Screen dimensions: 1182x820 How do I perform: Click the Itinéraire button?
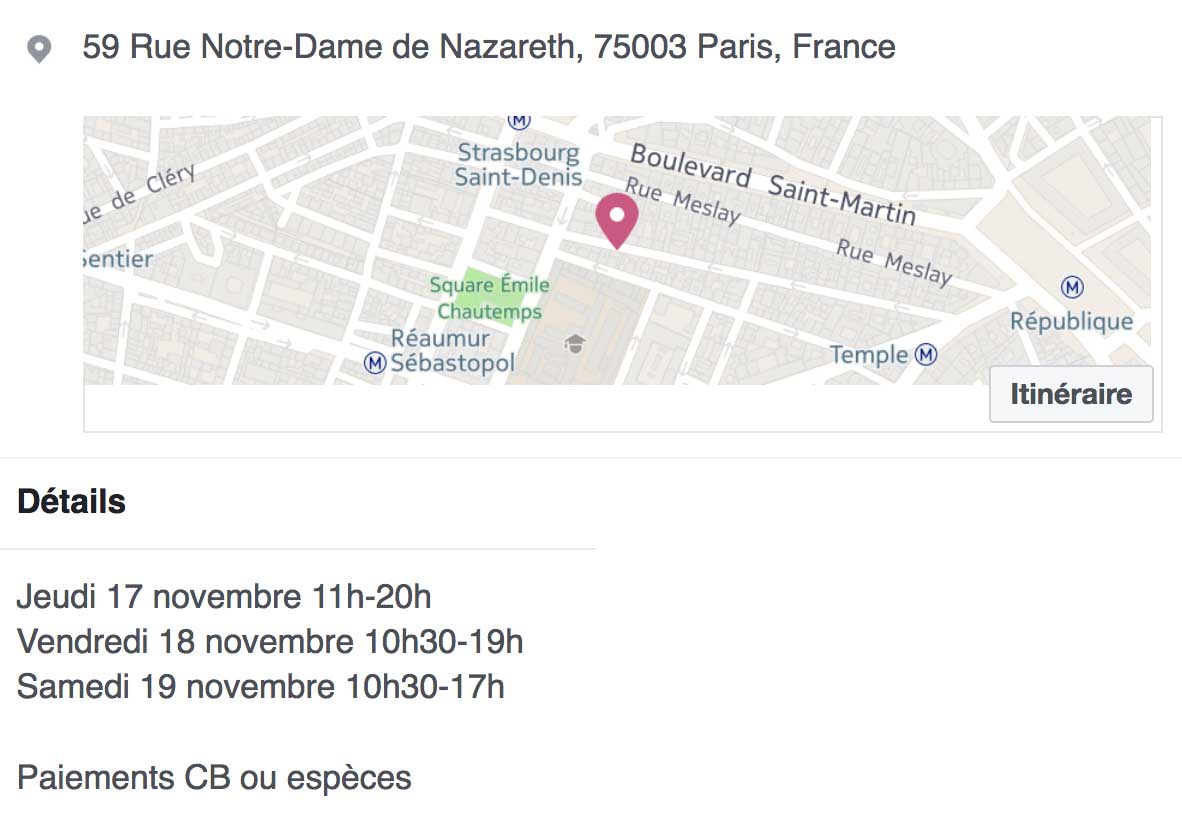click(x=1071, y=393)
